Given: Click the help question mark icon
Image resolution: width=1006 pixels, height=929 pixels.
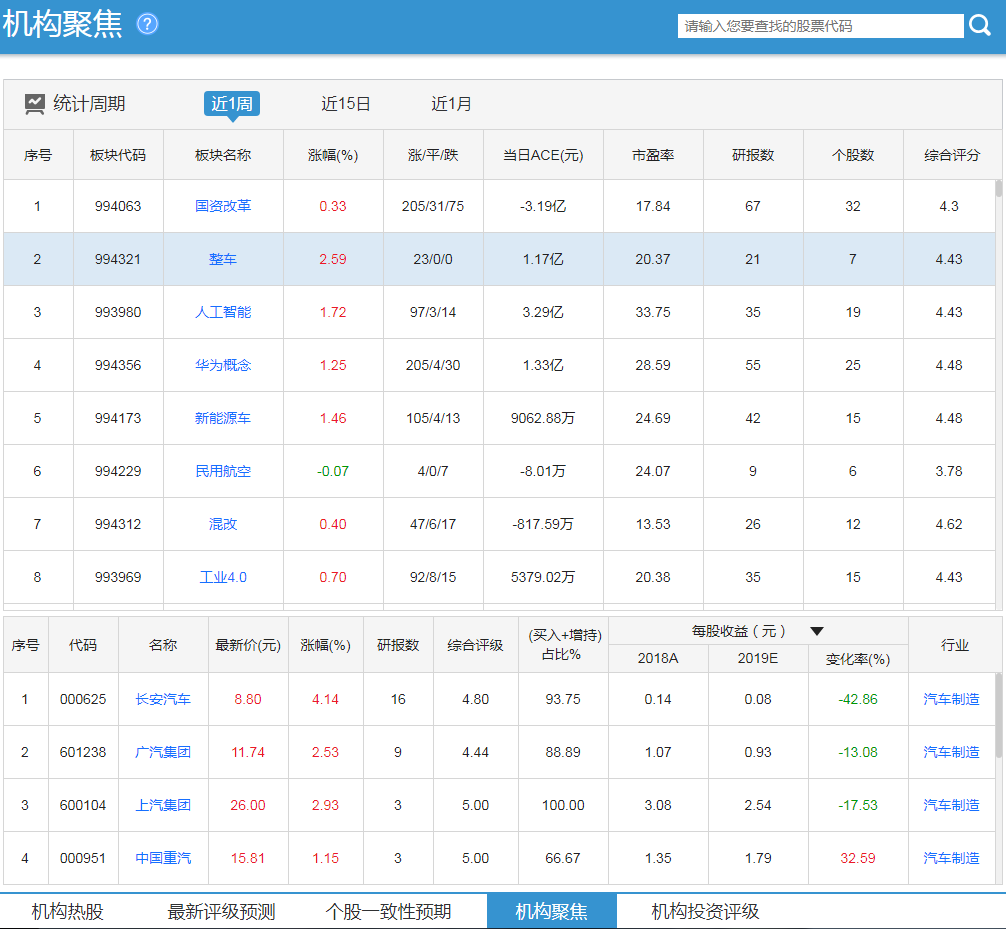Looking at the screenshot, I should click(148, 24).
